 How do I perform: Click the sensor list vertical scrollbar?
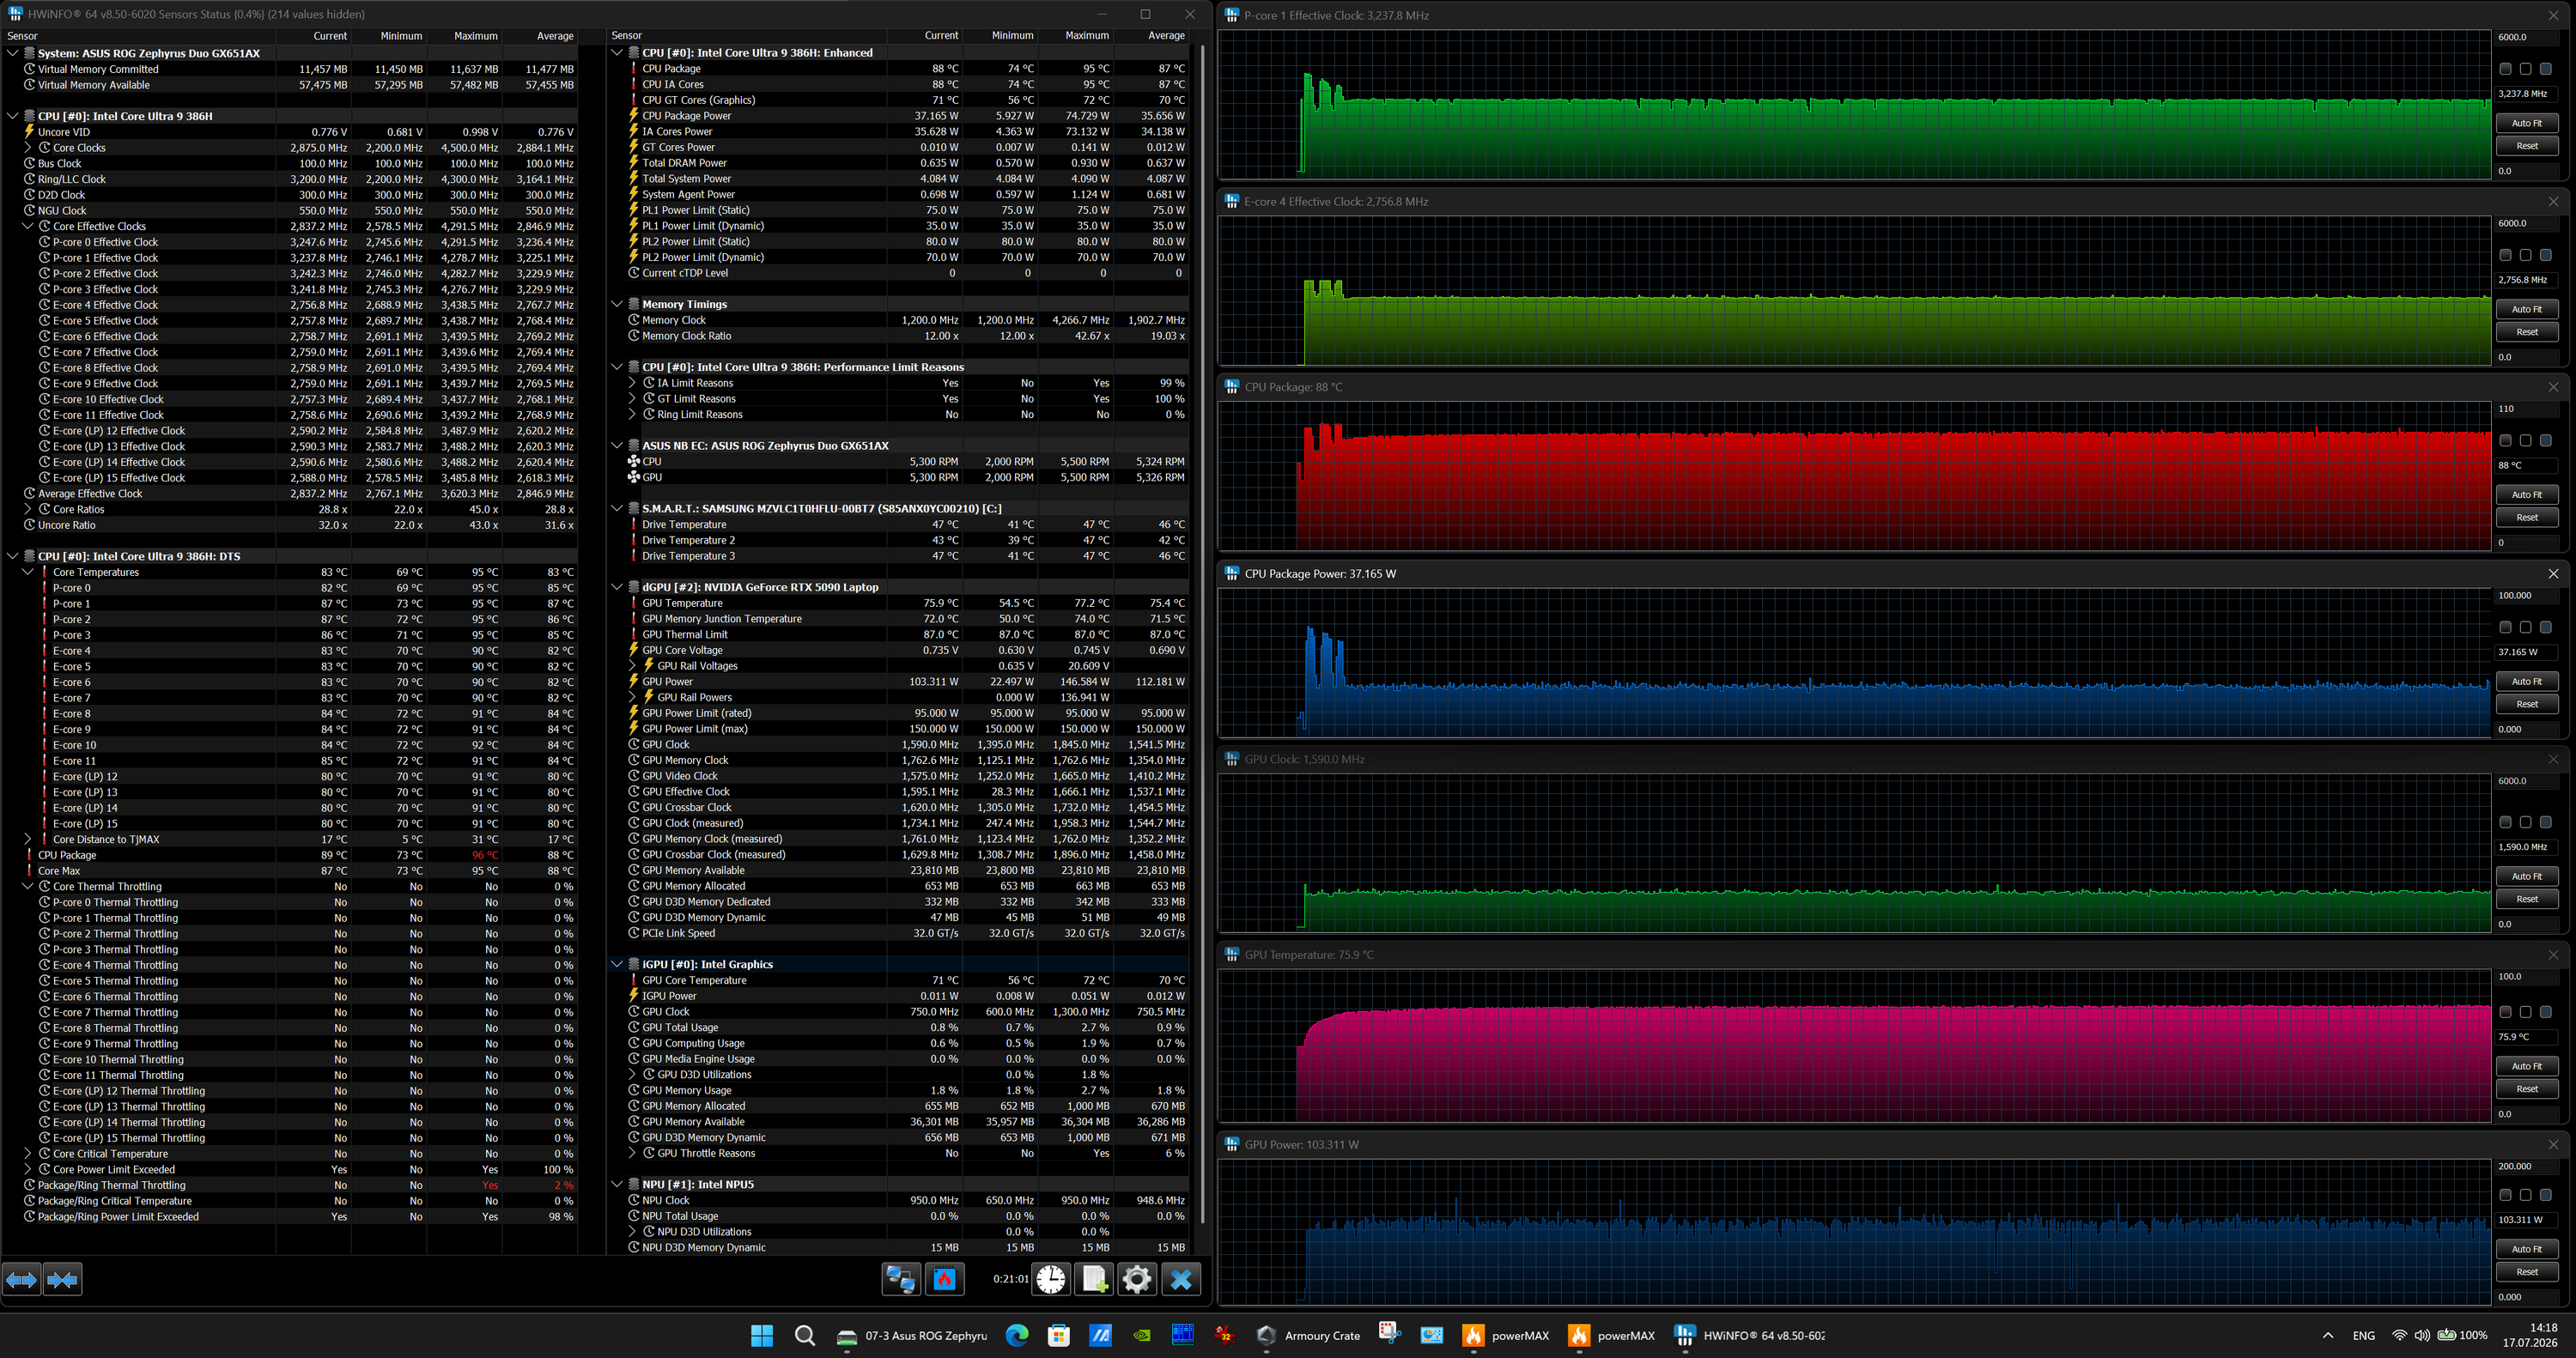click(x=1202, y=634)
